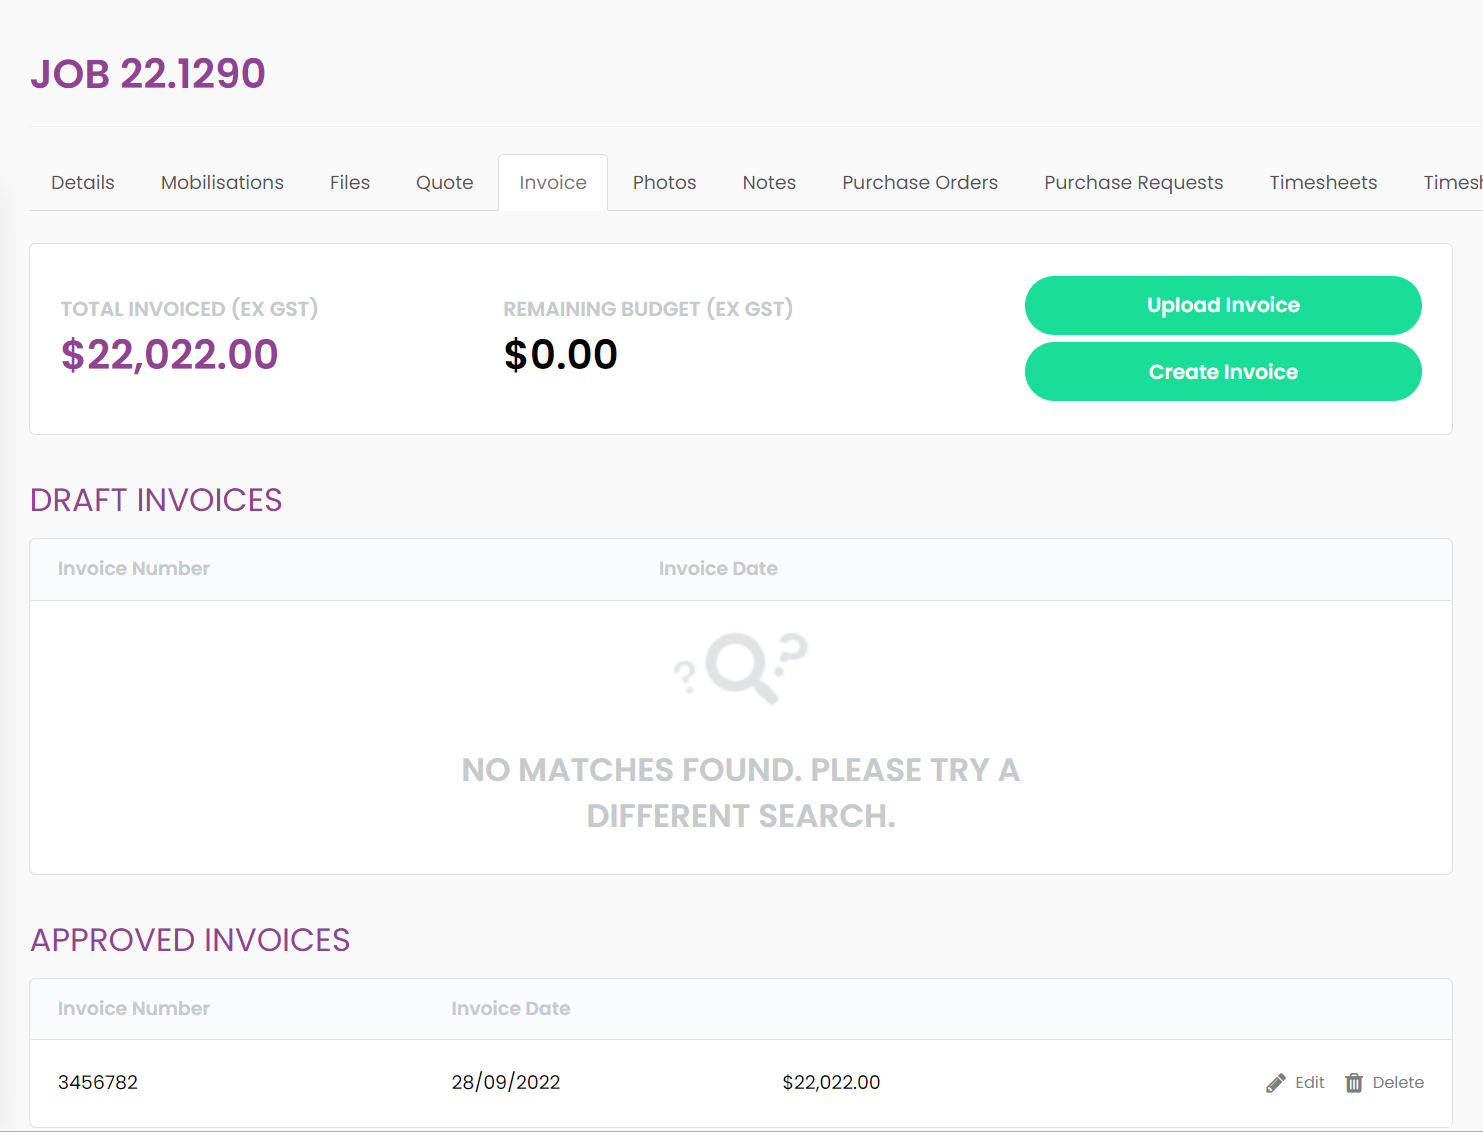Click the invoice date 28/09/2022
This screenshot has height=1132, width=1483.
506,1083
